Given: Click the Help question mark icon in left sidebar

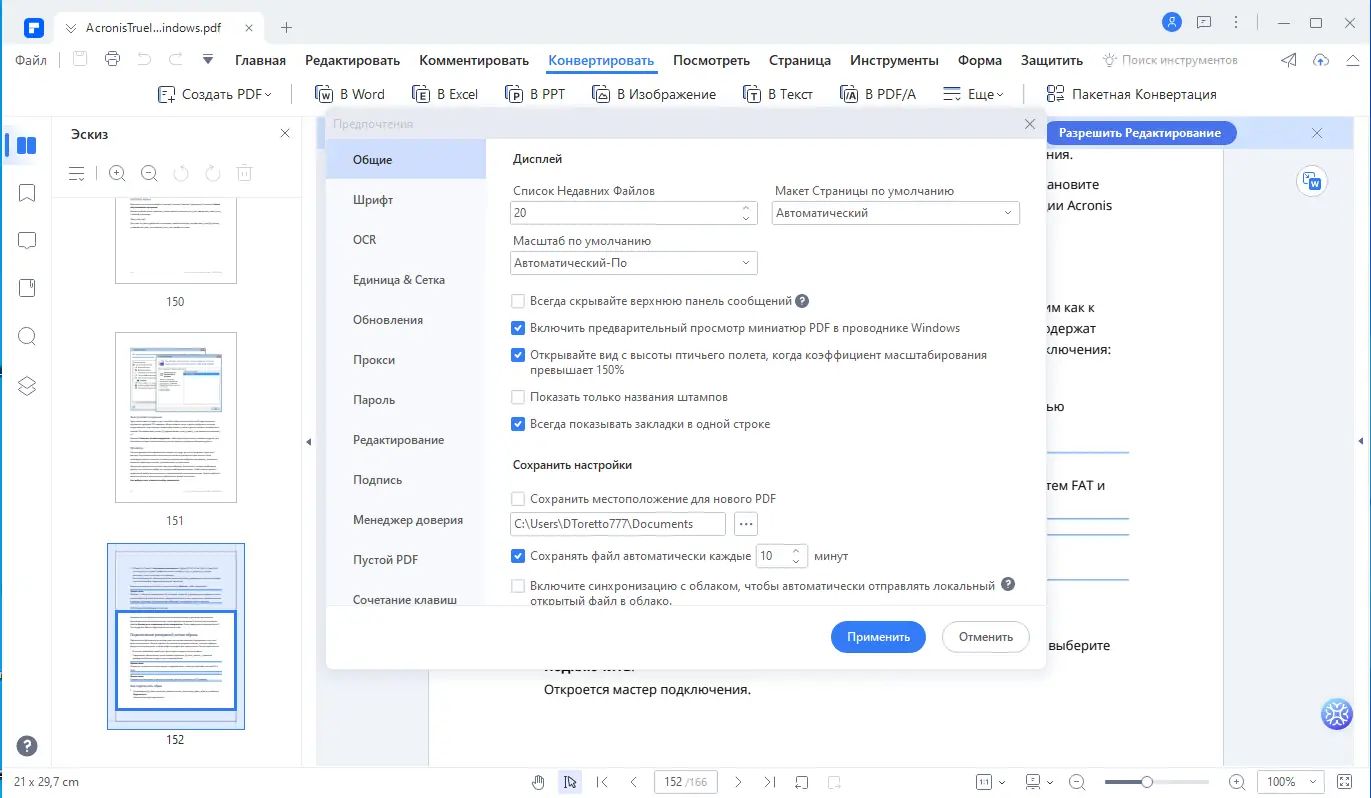Looking at the screenshot, I should coord(27,746).
